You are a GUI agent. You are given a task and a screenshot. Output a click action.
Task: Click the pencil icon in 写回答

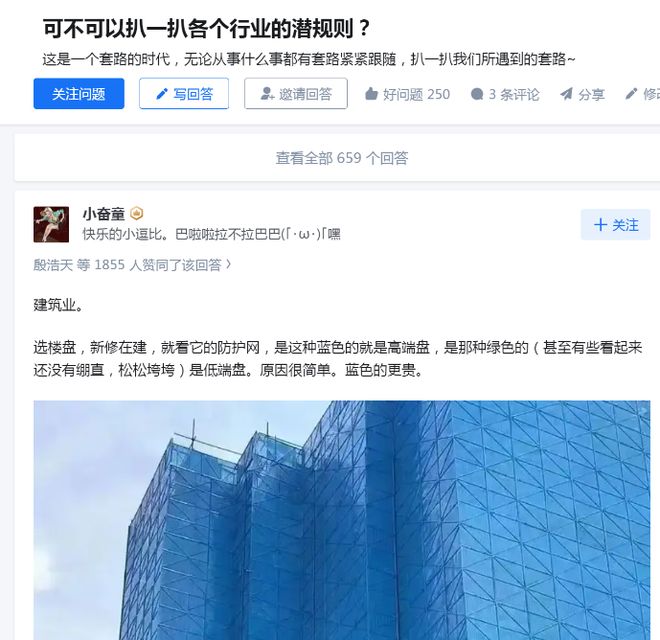tap(162, 94)
